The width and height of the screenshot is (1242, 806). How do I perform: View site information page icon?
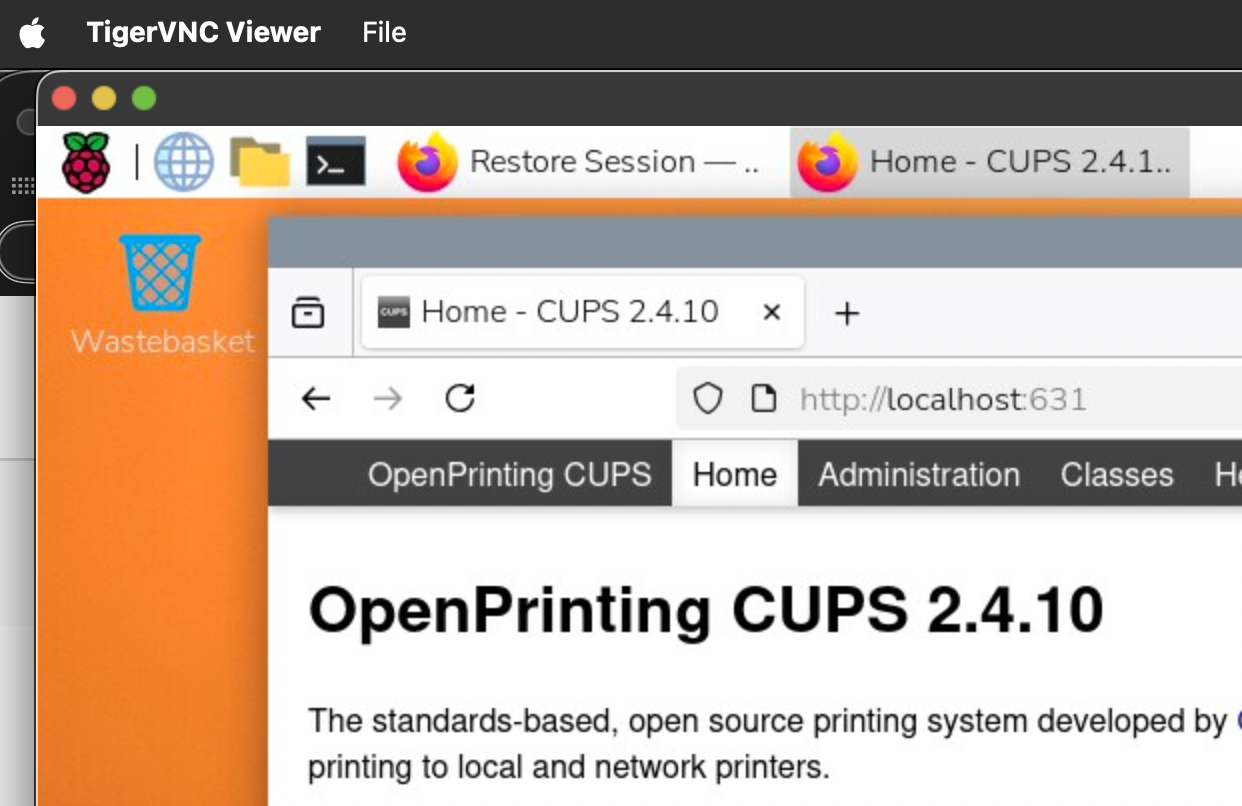click(x=764, y=399)
